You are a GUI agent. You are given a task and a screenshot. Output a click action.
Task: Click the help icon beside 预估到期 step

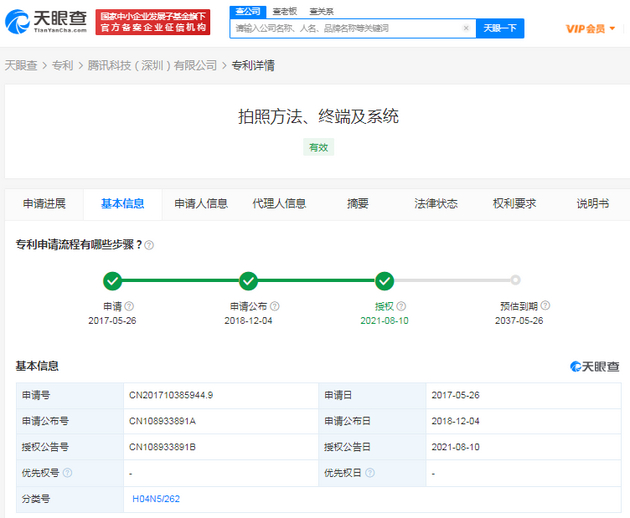tap(546, 306)
